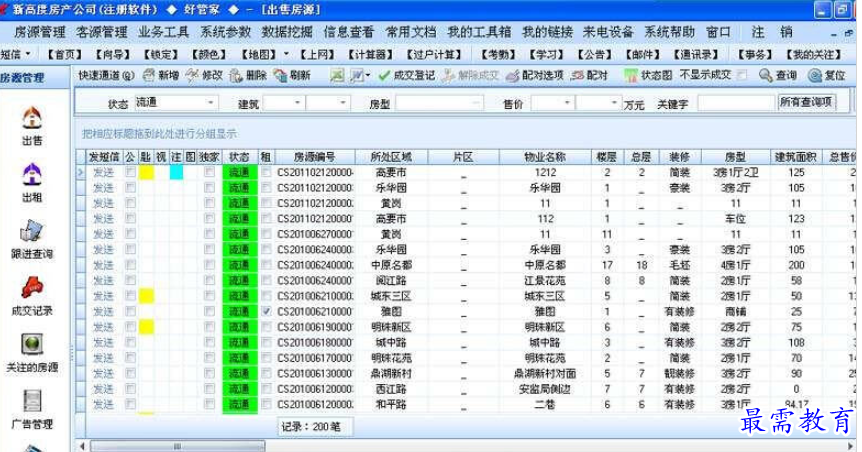
Task: Click green 流通 status cell in row 中原名都
Action: coord(239,265)
